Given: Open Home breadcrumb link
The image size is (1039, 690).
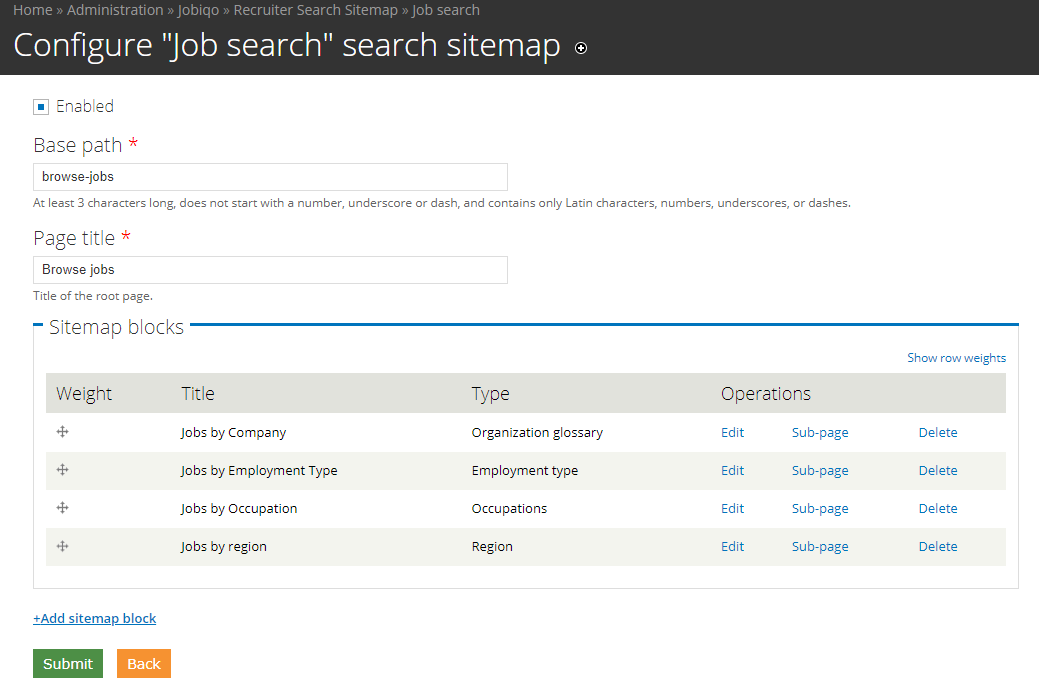Looking at the screenshot, I should pyautogui.click(x=32, y=10).
